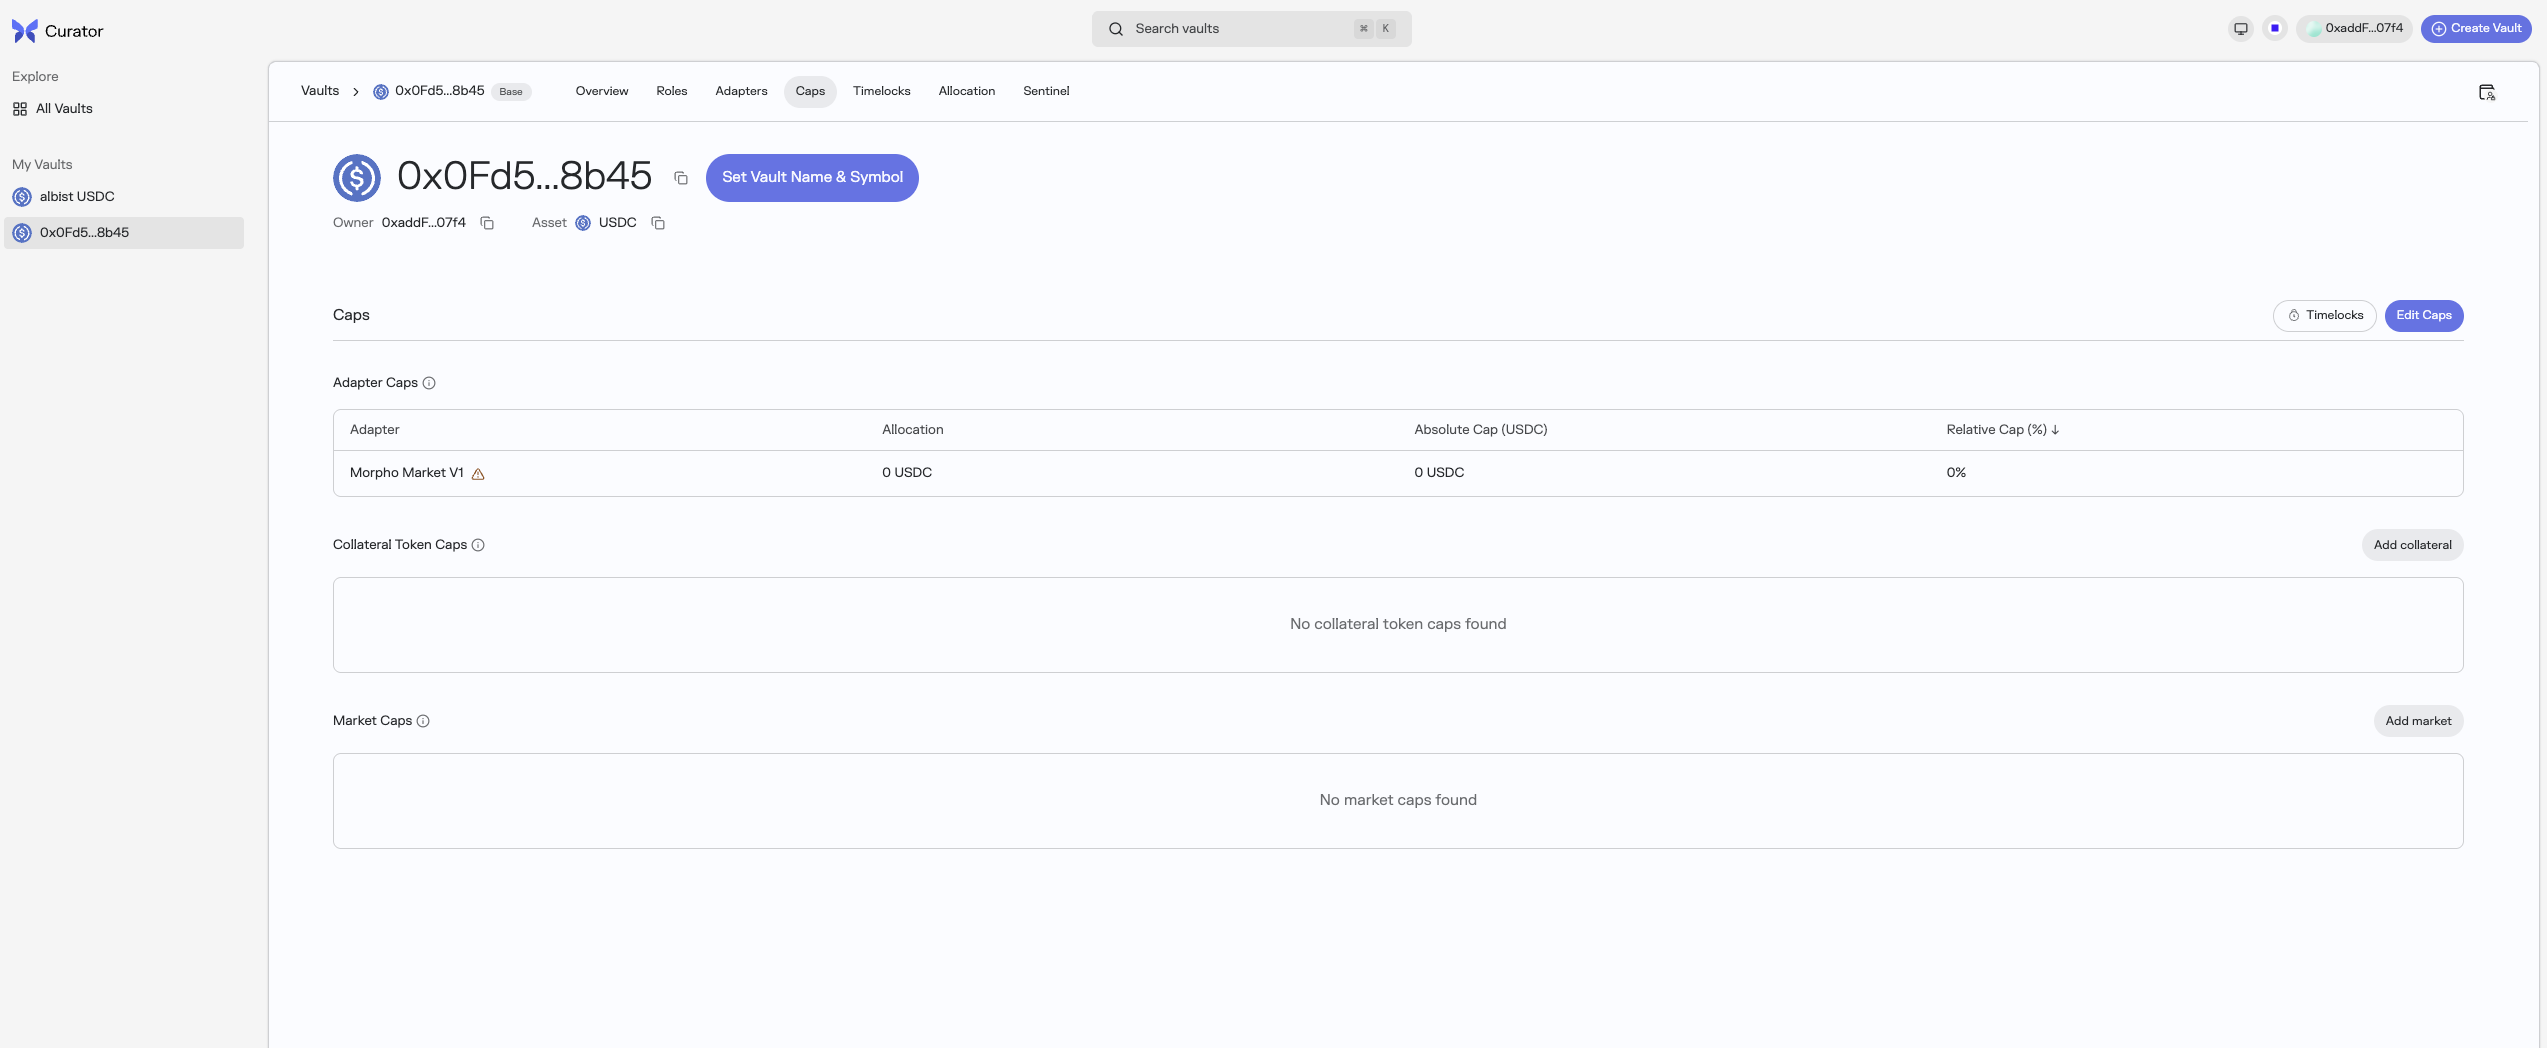Image resolution: width=2547 pixels, height=1048 pixels.
Task: Click the Morpho Market V1 warning icon
Action: pos(478,474)
